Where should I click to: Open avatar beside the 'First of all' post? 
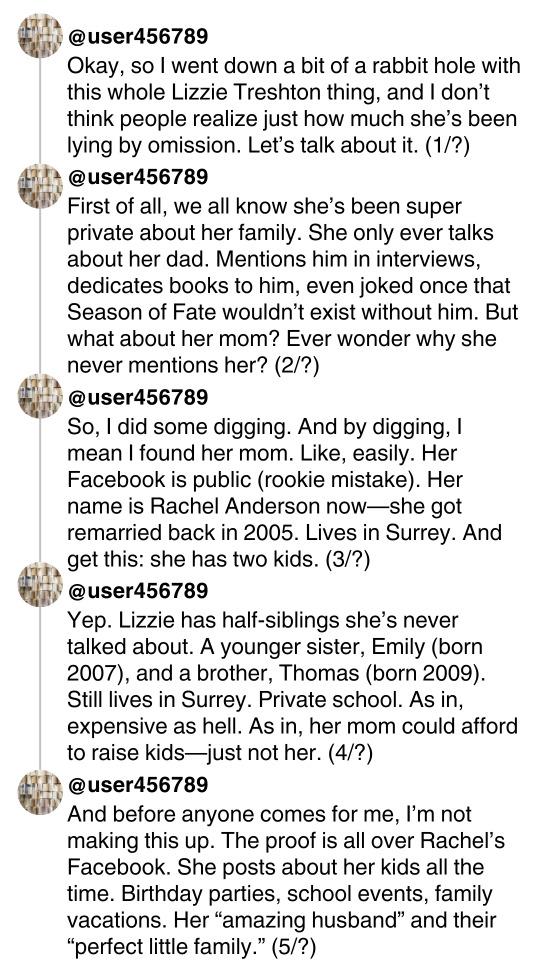(x=40, y=186)
